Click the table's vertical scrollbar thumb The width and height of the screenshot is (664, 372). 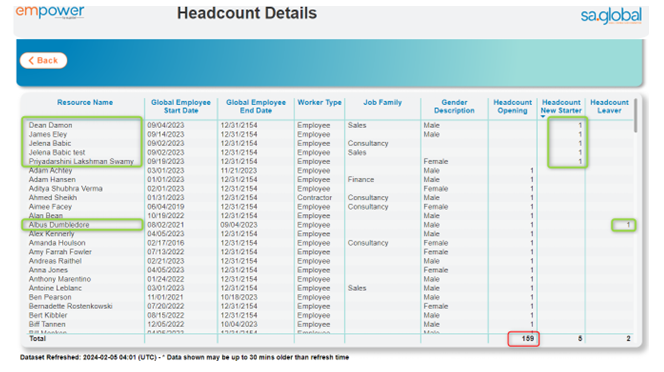636,115
